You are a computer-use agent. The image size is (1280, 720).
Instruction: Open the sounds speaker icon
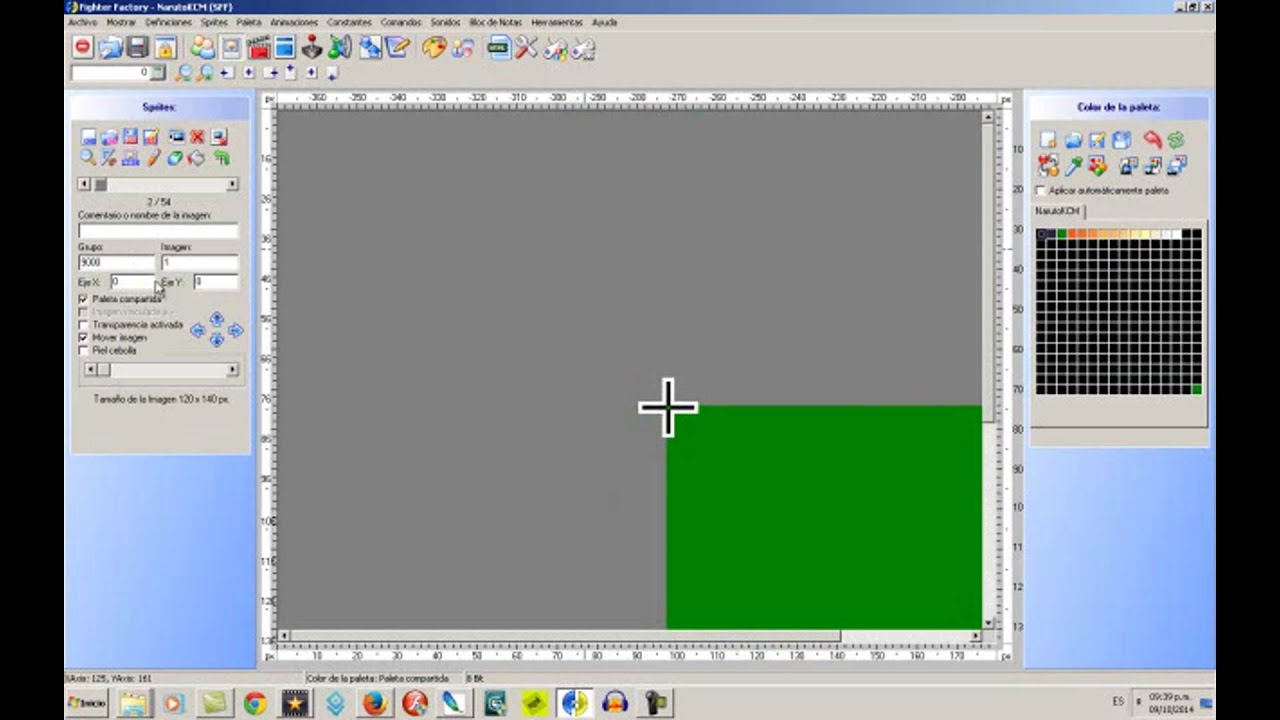[340, 47]
